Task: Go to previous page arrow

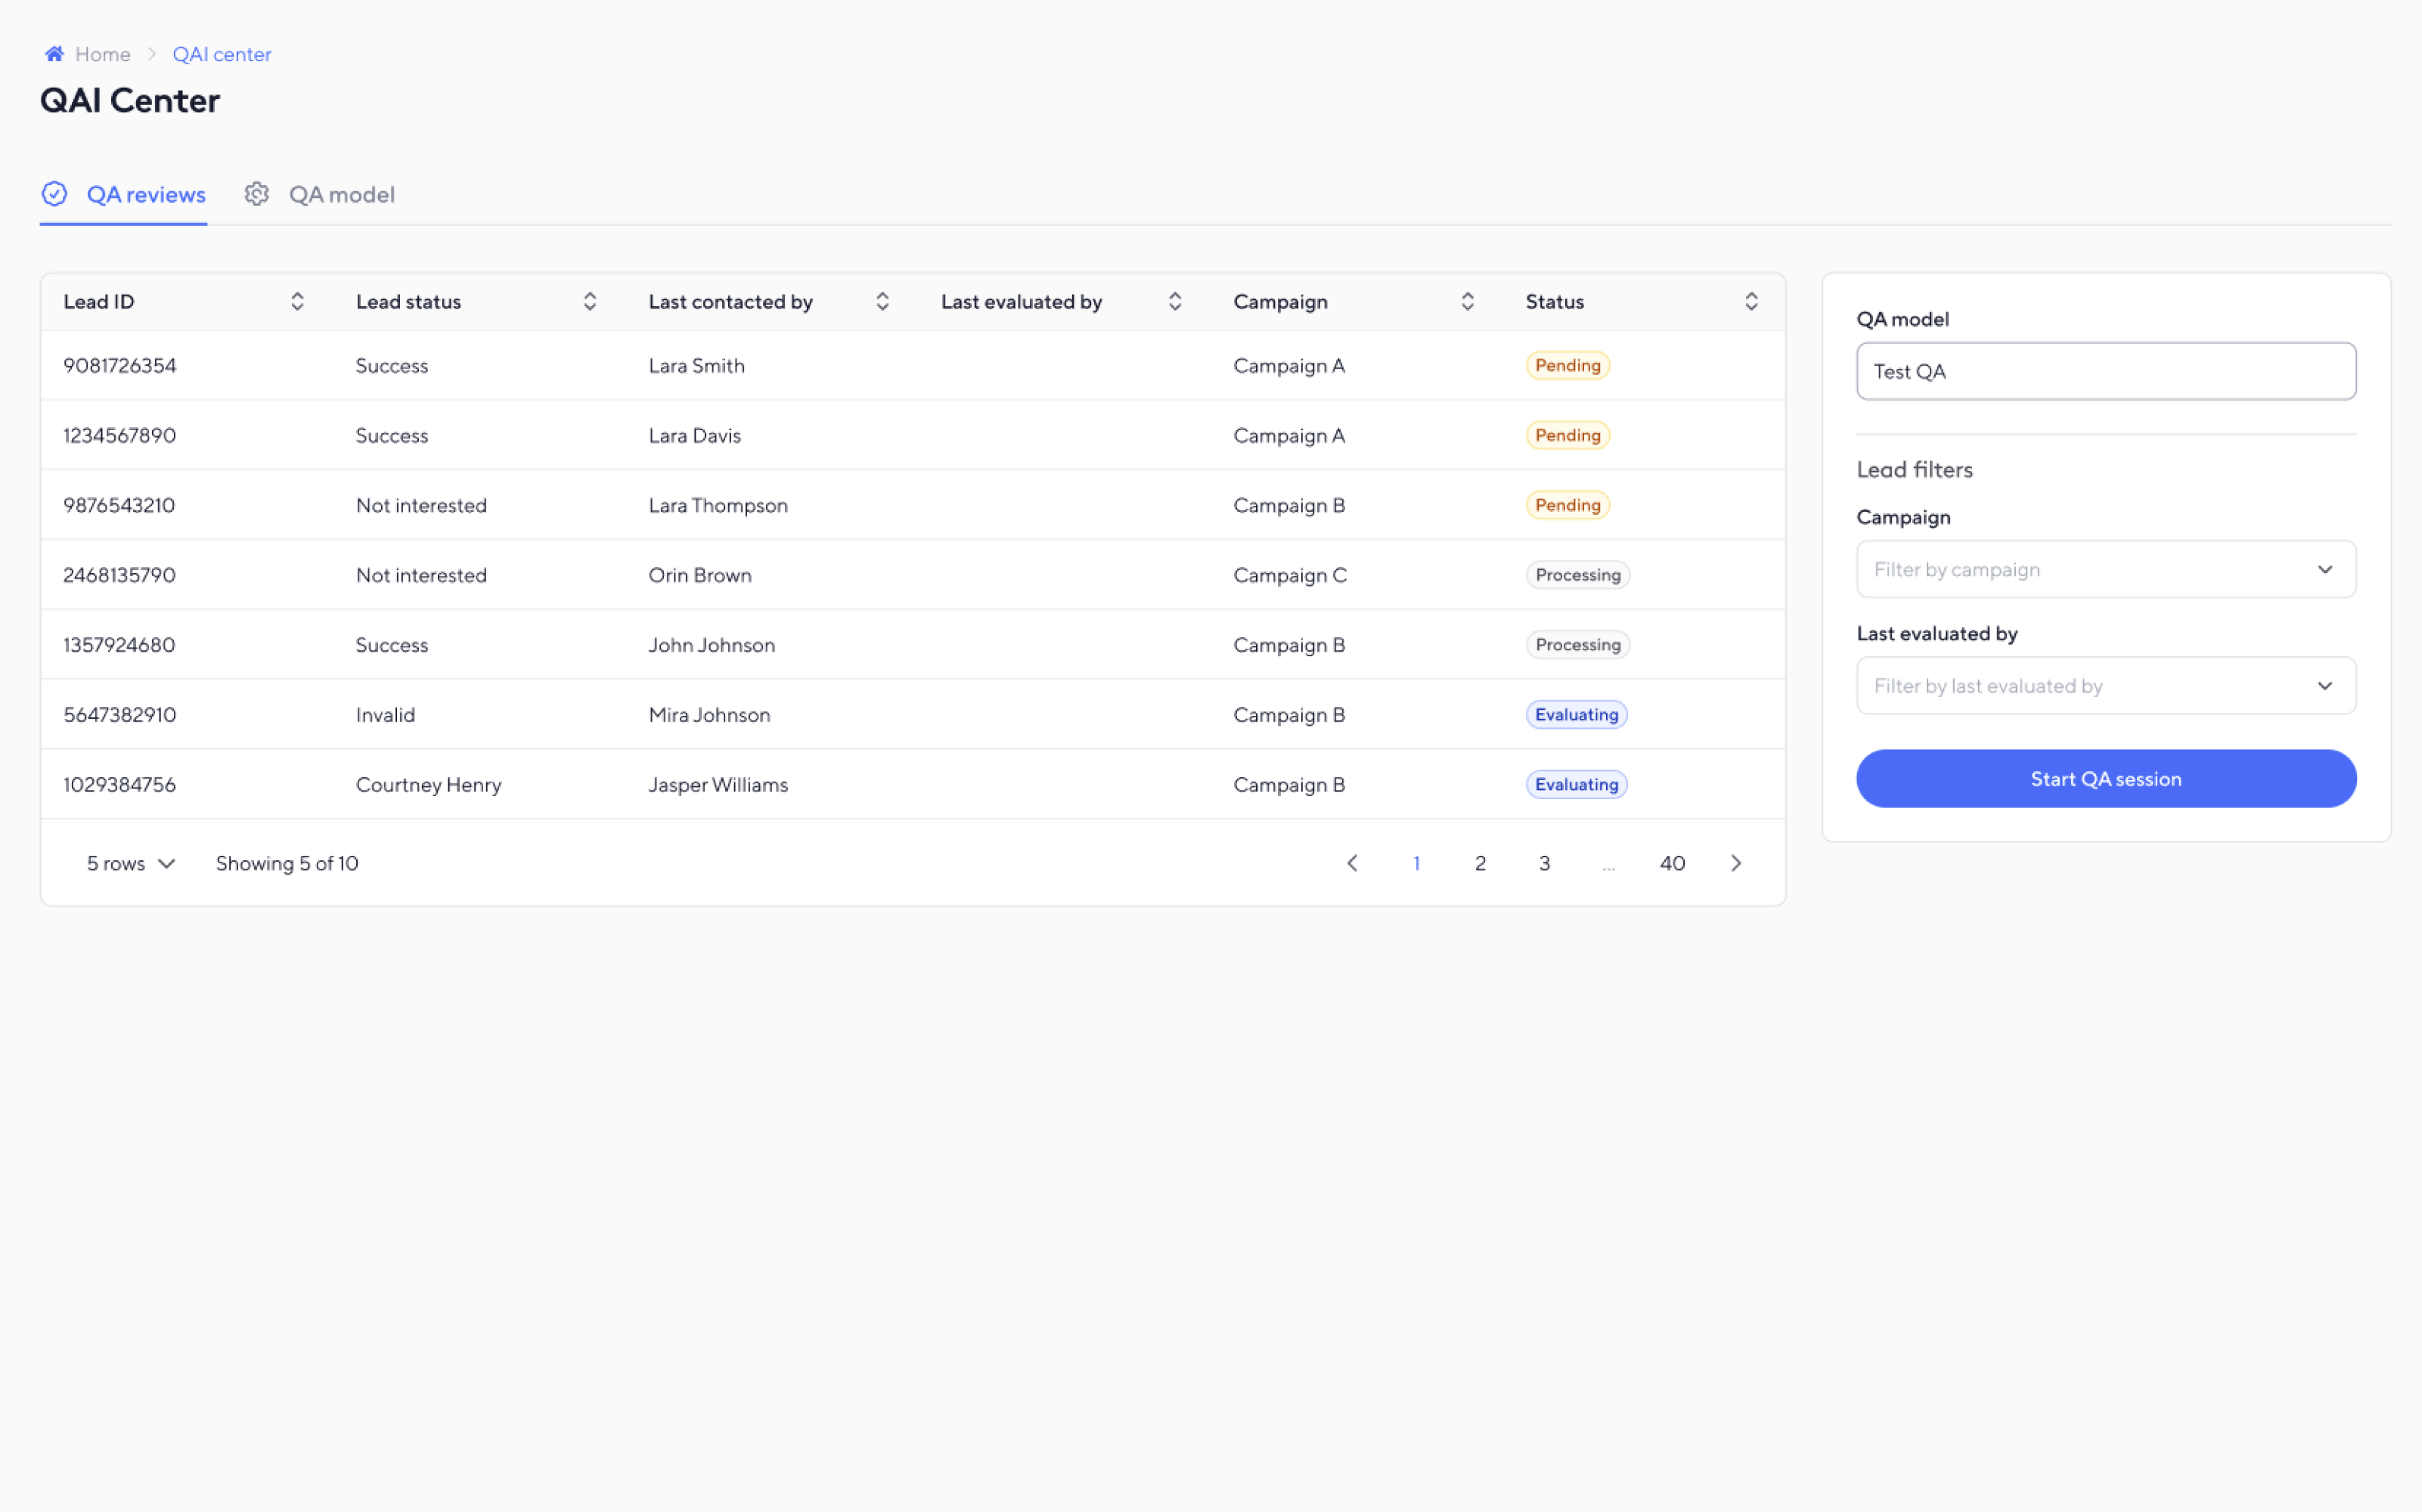Action: click(x=1352, y=863)
